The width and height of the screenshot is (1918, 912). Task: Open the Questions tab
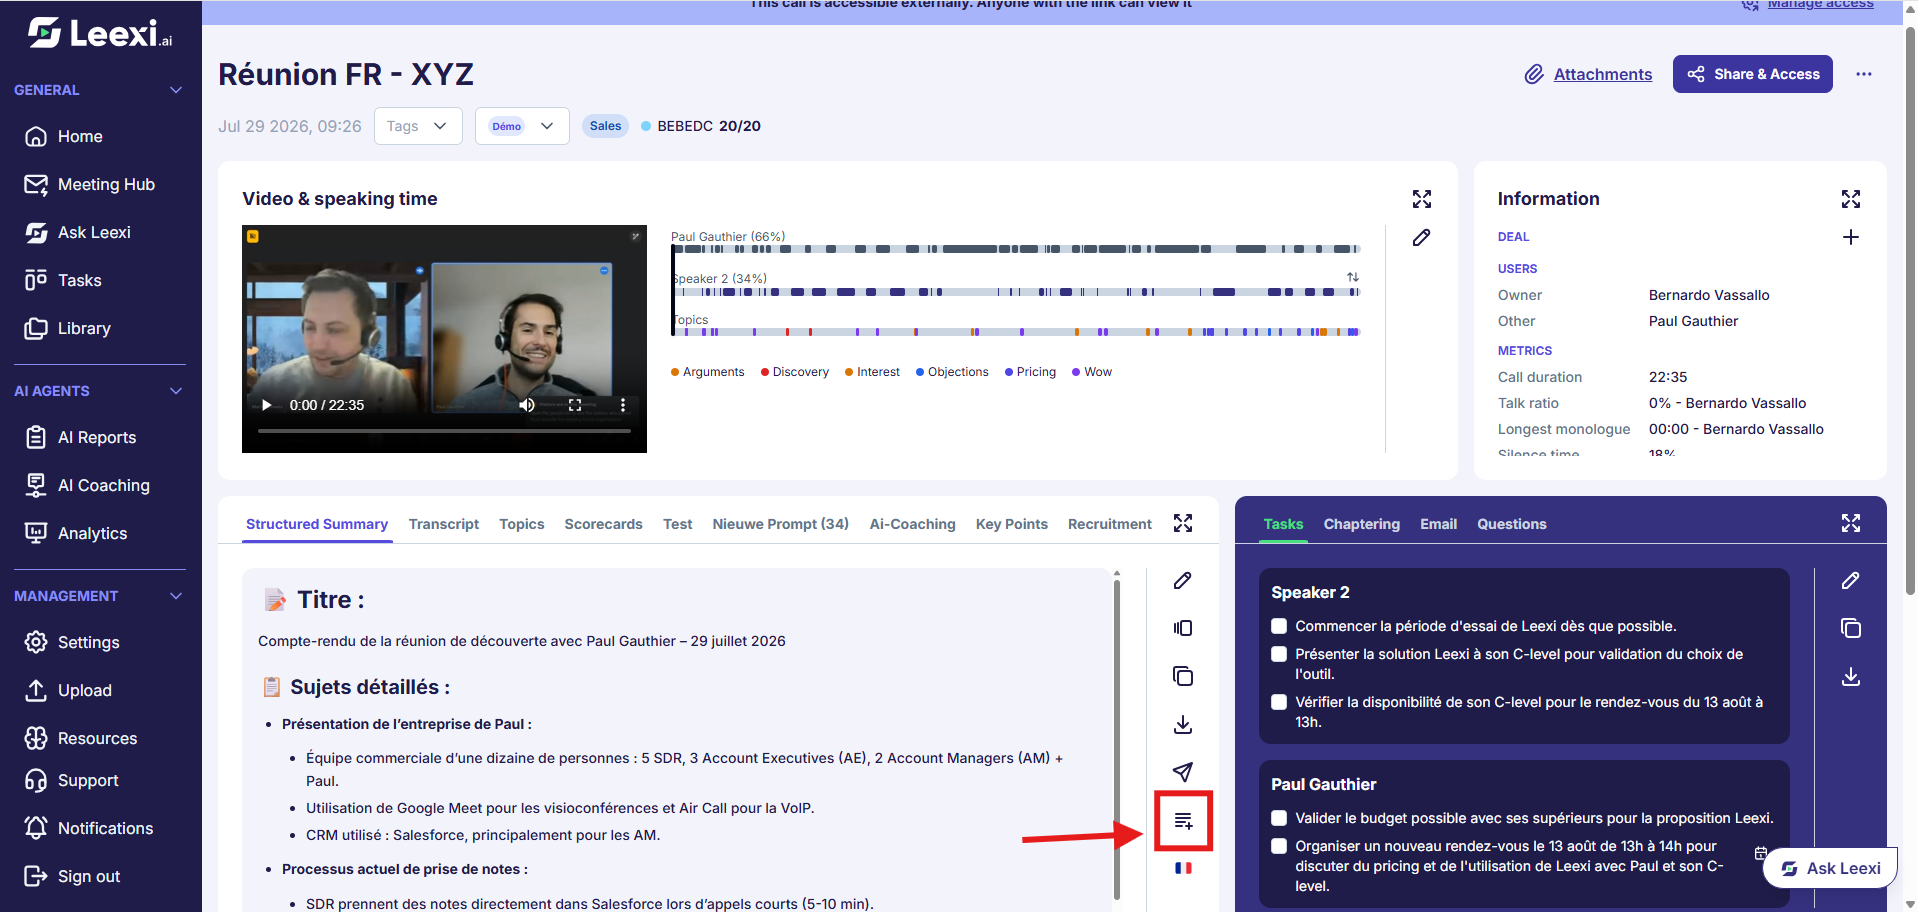click(x=1511, y=524)
